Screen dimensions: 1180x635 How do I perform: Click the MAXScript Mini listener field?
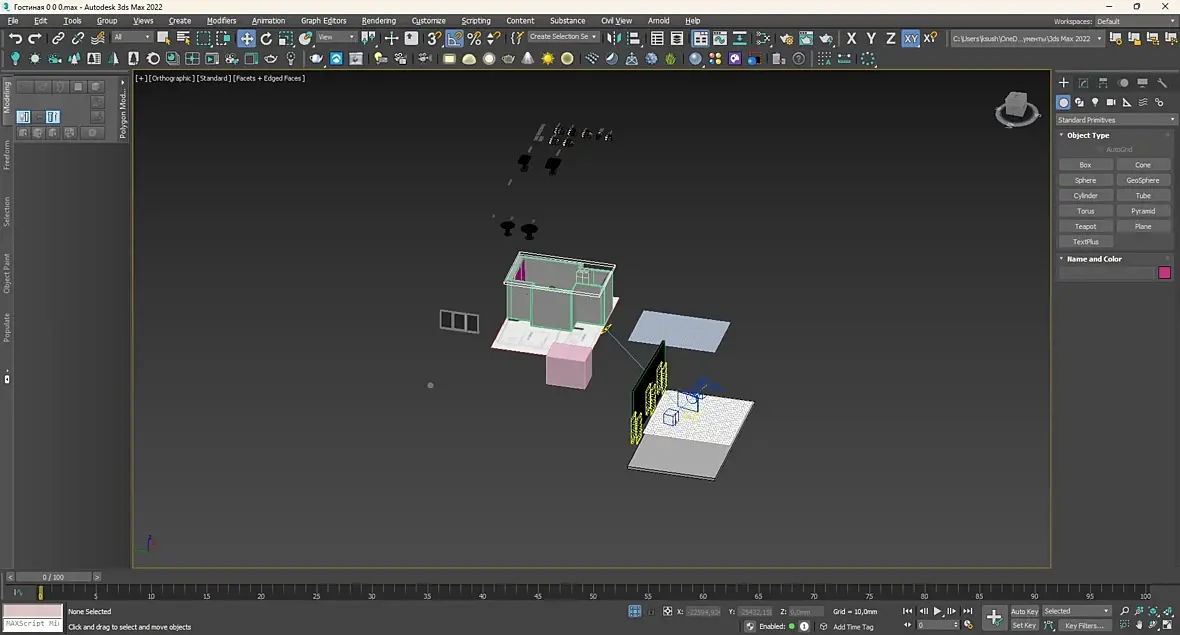tap(31, 623)
